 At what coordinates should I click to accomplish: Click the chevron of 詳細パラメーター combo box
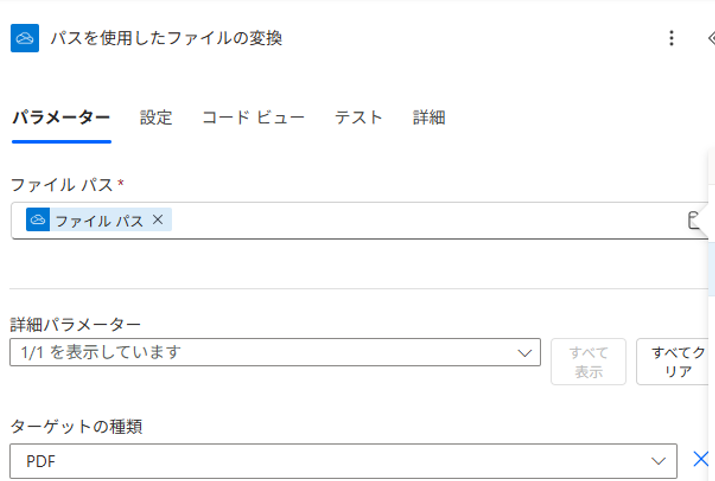(x=524, y=352)
